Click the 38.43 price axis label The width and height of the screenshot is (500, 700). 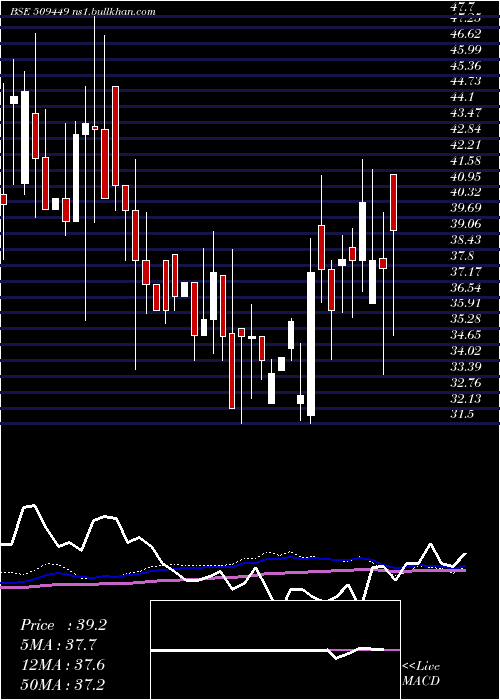pos(466,240)
